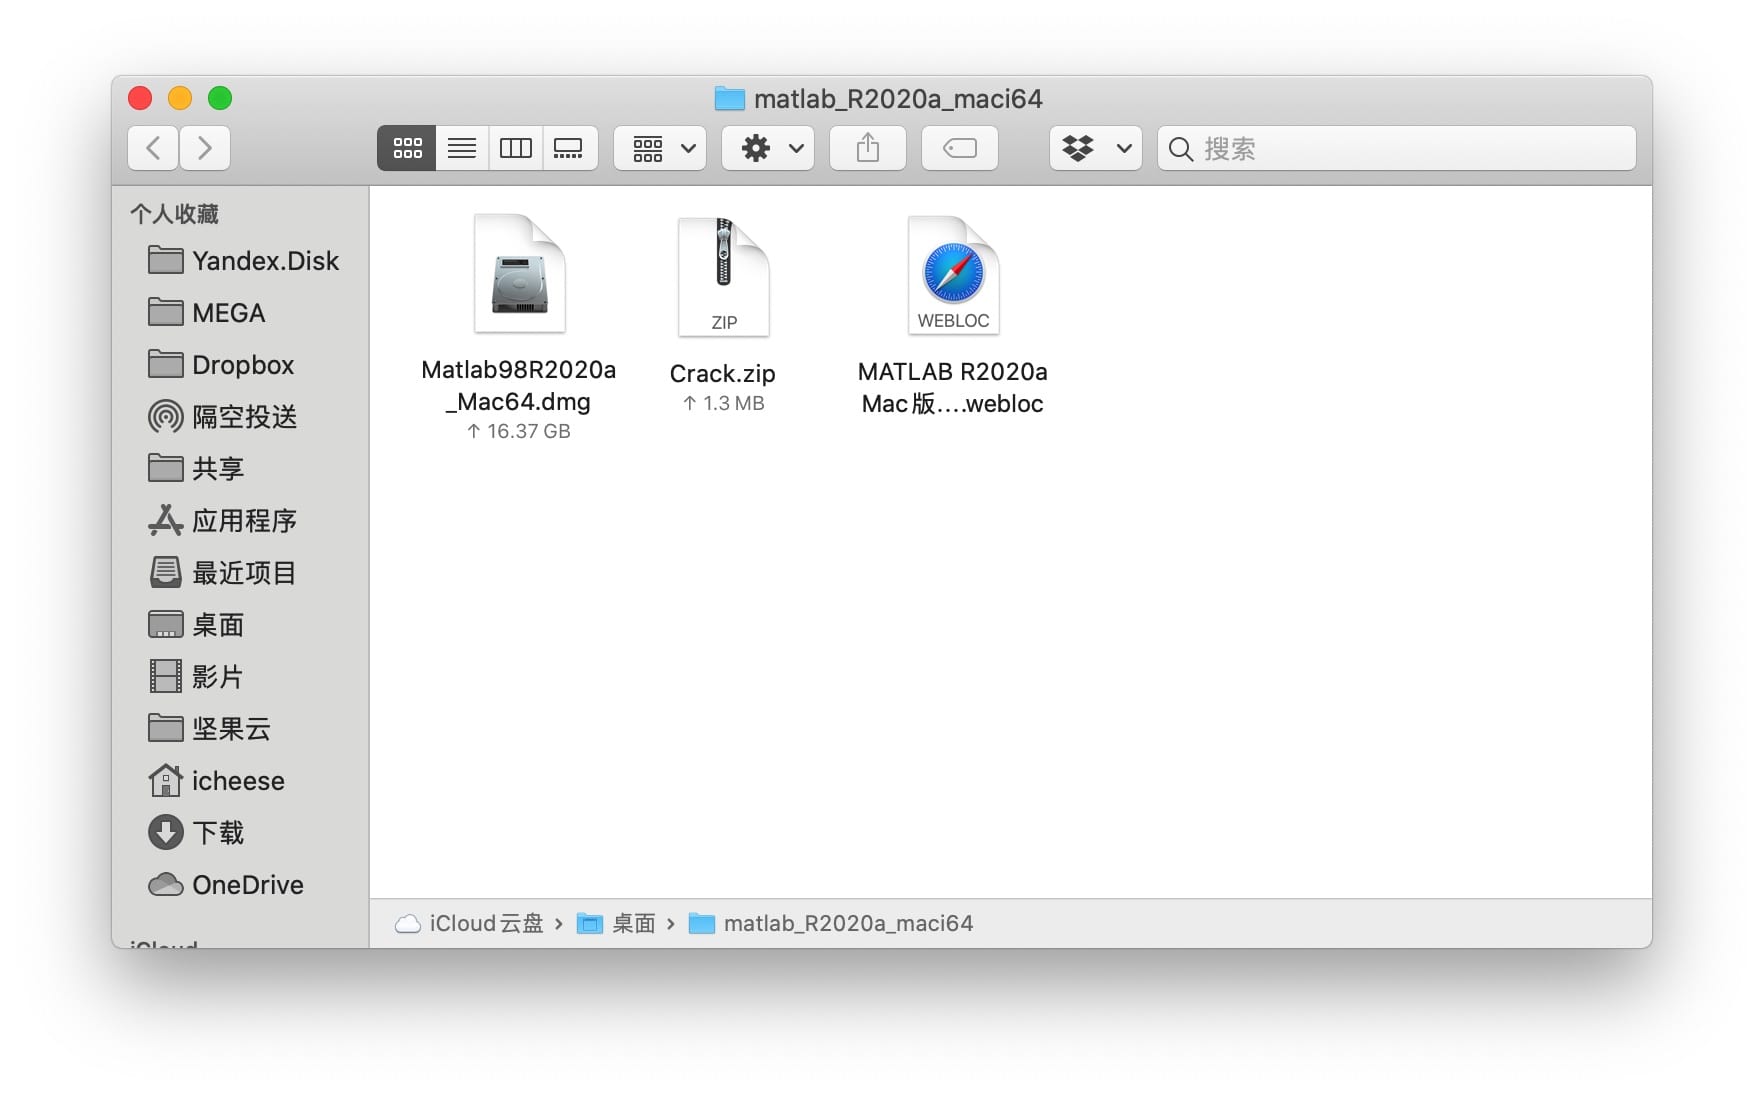Switch to list view

[x=462, y=148]
